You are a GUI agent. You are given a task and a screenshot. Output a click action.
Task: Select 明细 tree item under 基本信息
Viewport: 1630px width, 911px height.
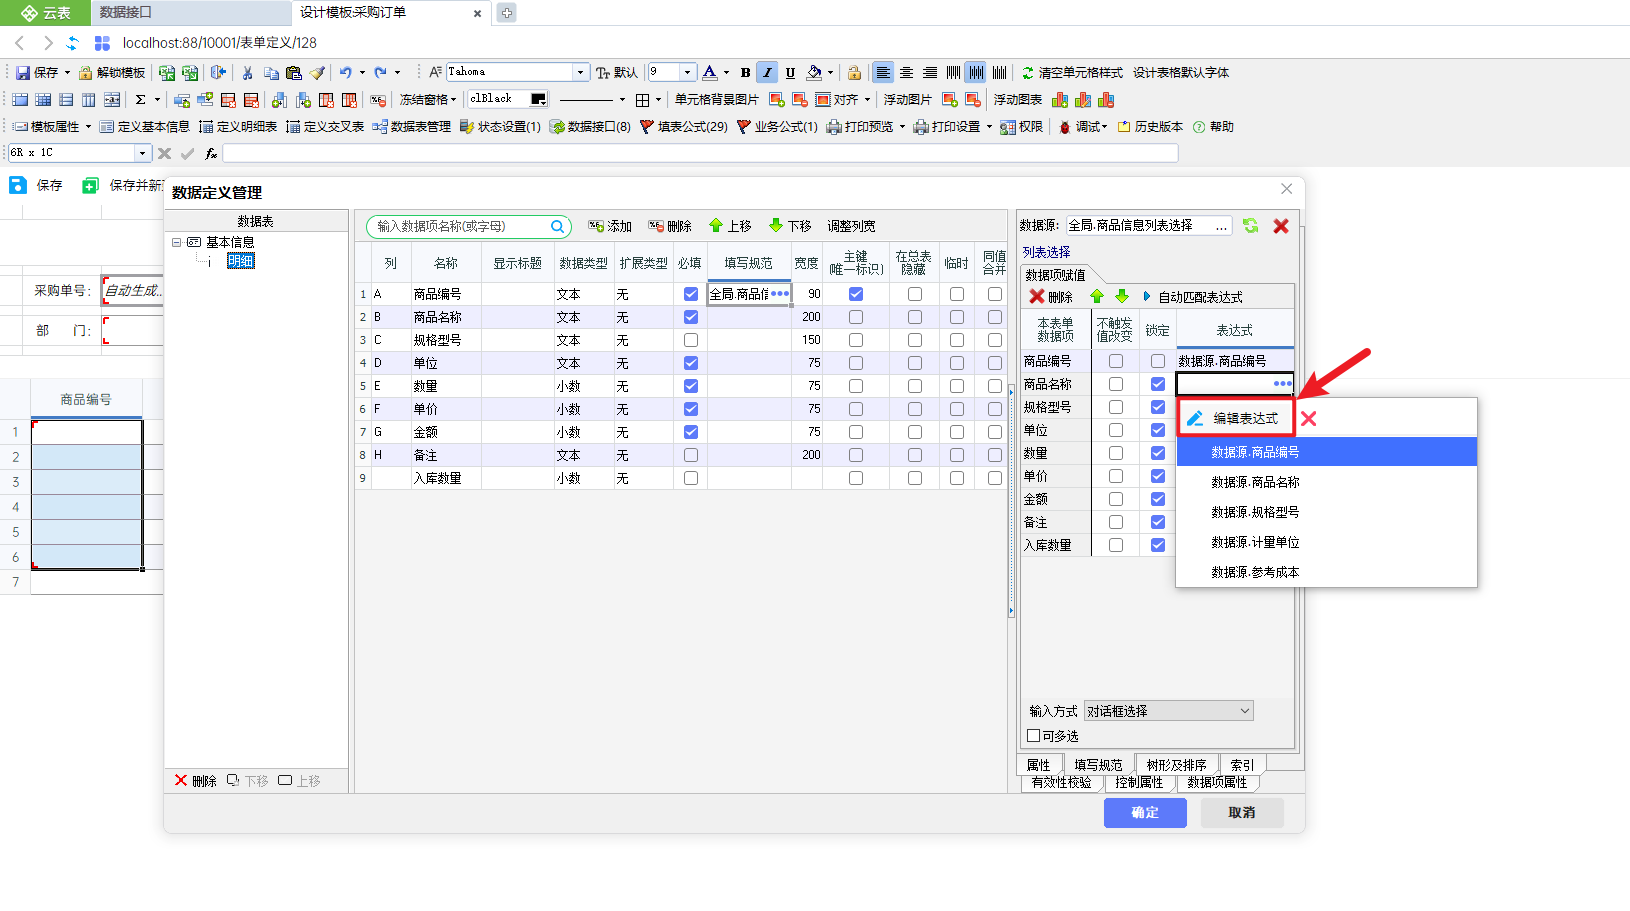[241, 261]
